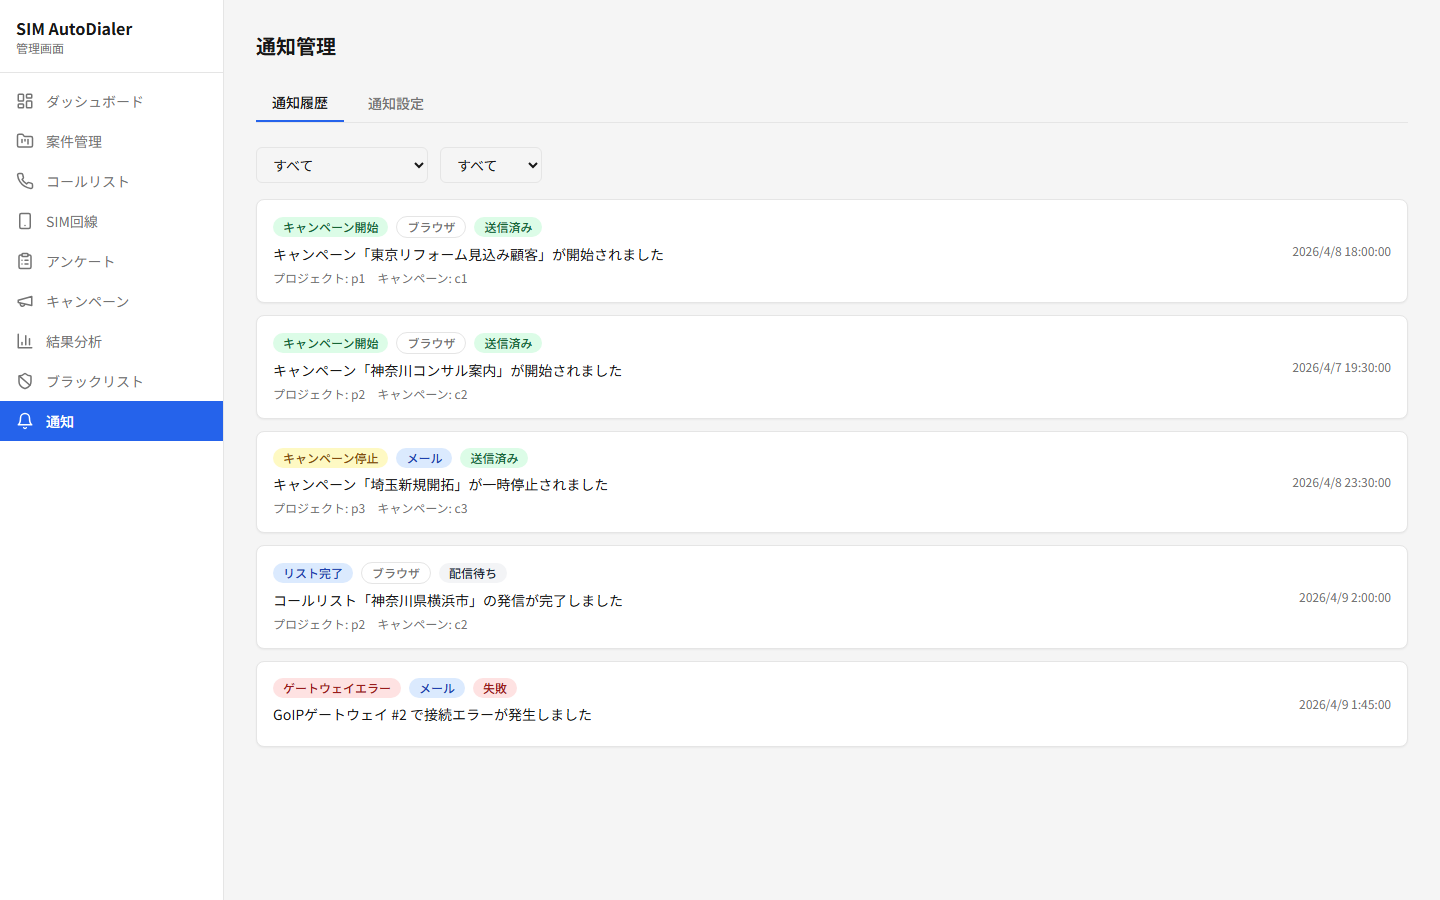Open ダッシュボード in the sidebar

point(111,101)
